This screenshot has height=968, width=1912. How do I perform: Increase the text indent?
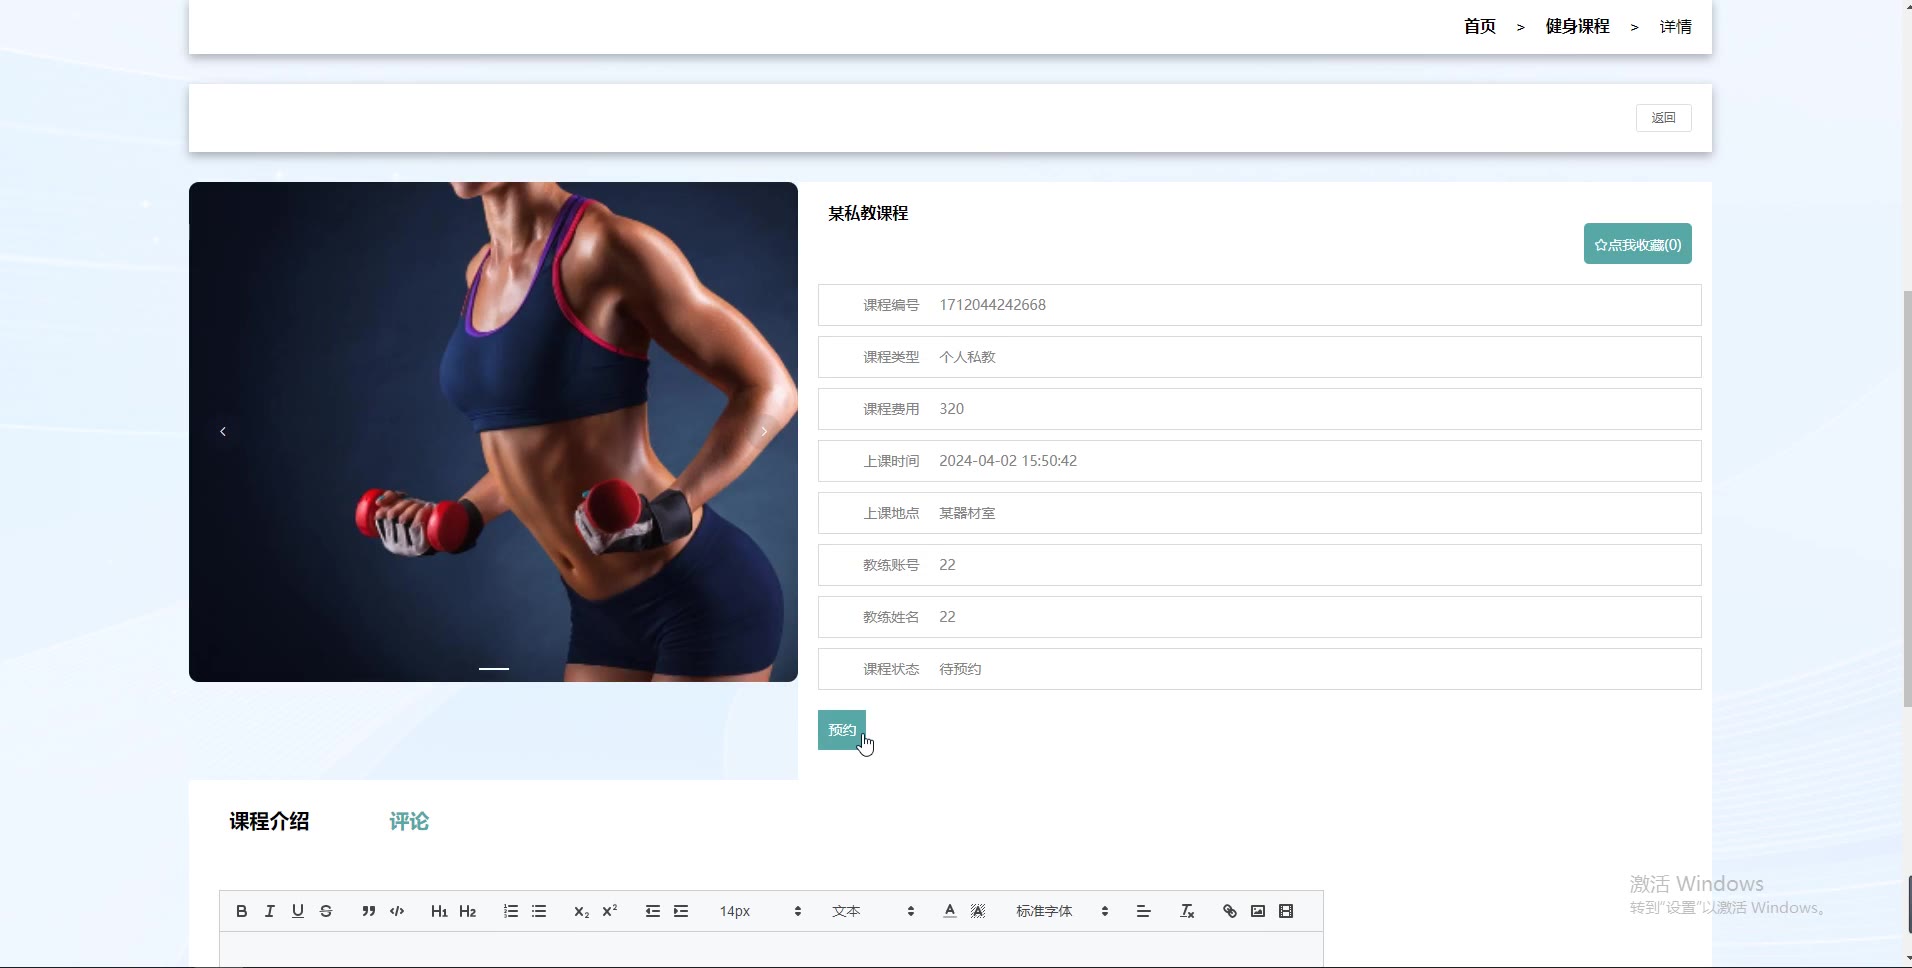pyautogui.click(x=681, y=911)
